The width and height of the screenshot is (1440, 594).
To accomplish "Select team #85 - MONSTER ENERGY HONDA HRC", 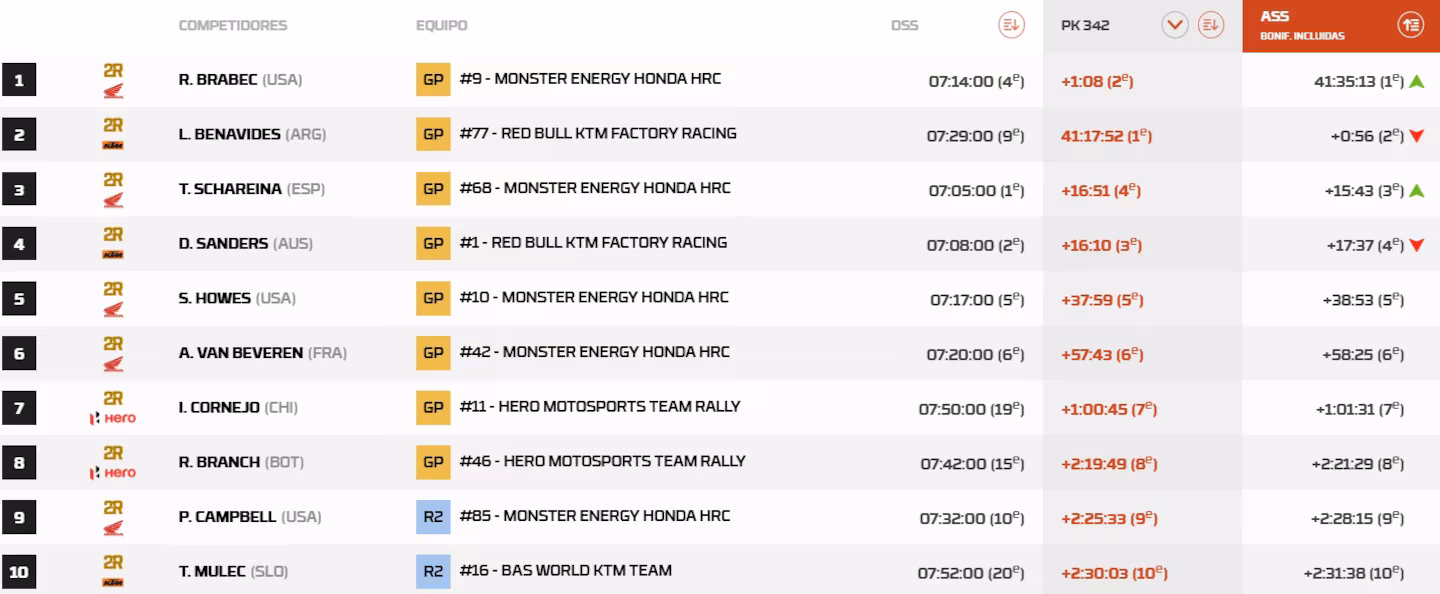I will 595,516.
